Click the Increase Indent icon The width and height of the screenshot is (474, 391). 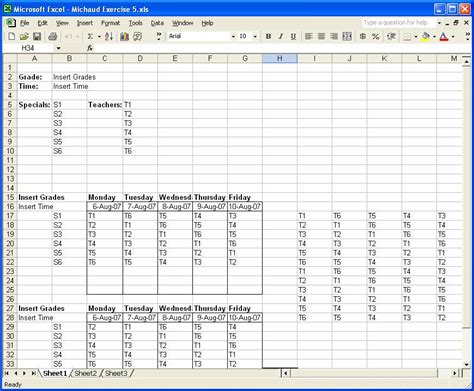pyautogui.click(x=392, y=36)
